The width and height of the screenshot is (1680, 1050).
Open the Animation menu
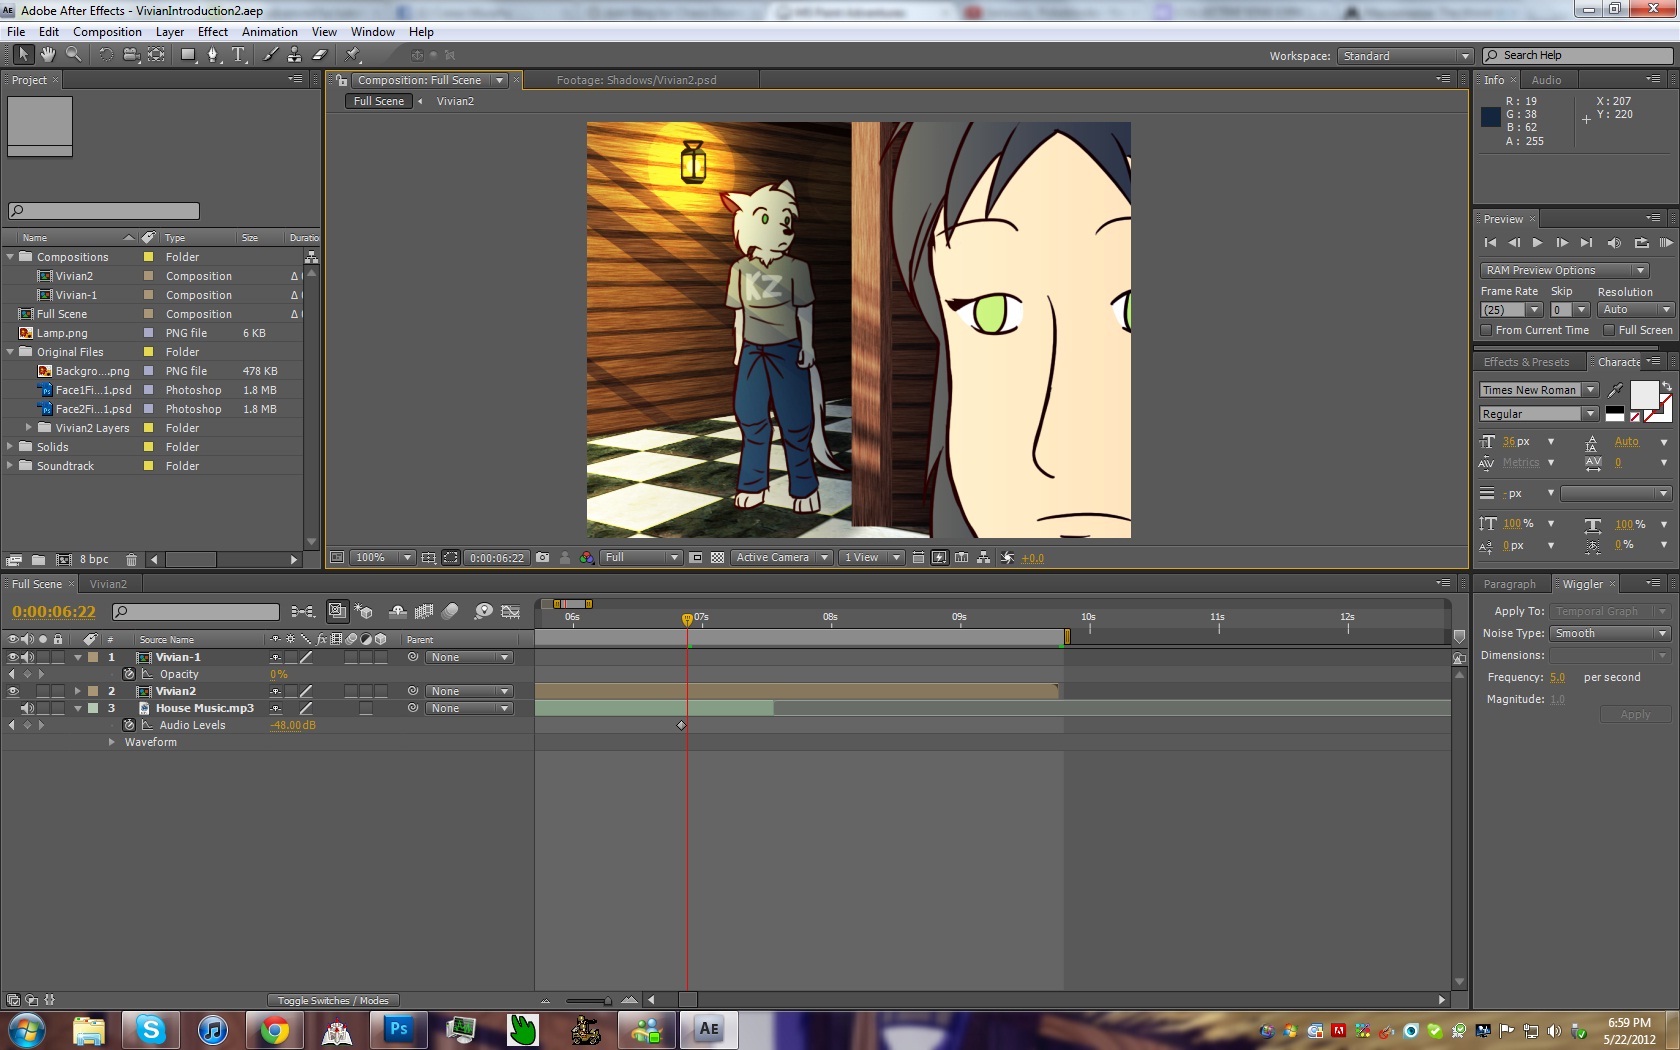(270, 32)
